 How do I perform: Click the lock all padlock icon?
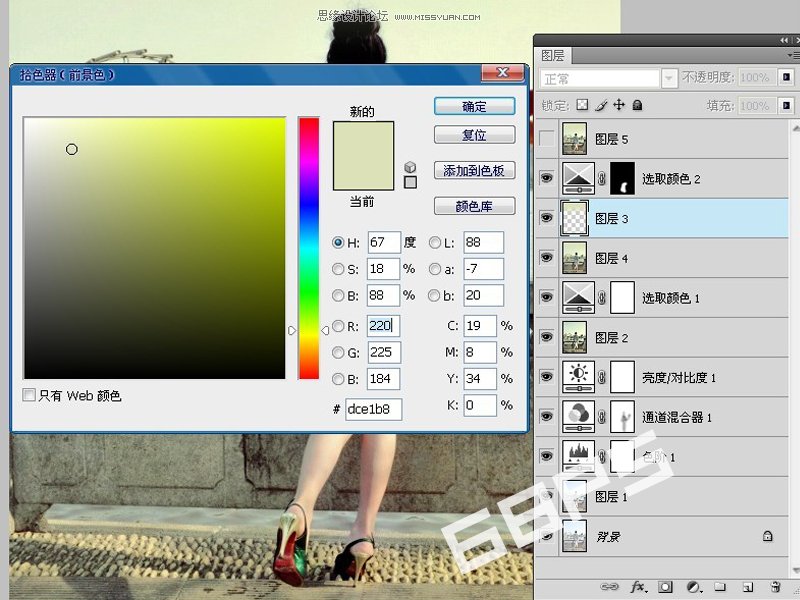(637, 105)
